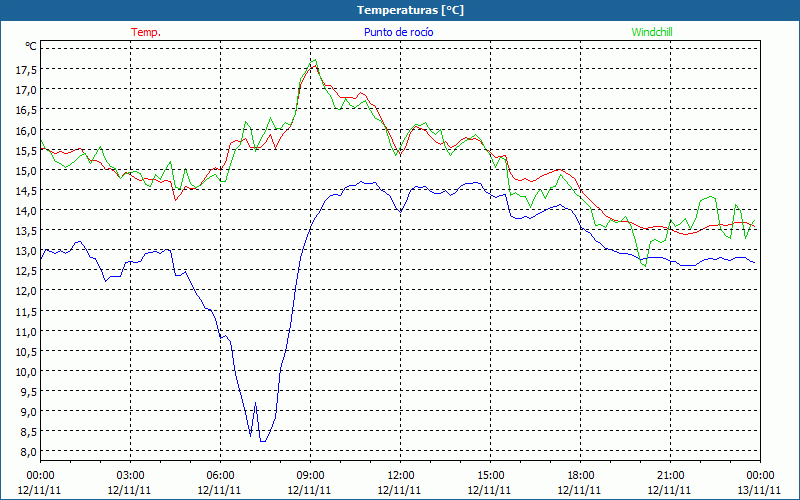Click the '°C' axis unit label
The width and height of the screenshot is (800, 500).
[x=31, y=46]
